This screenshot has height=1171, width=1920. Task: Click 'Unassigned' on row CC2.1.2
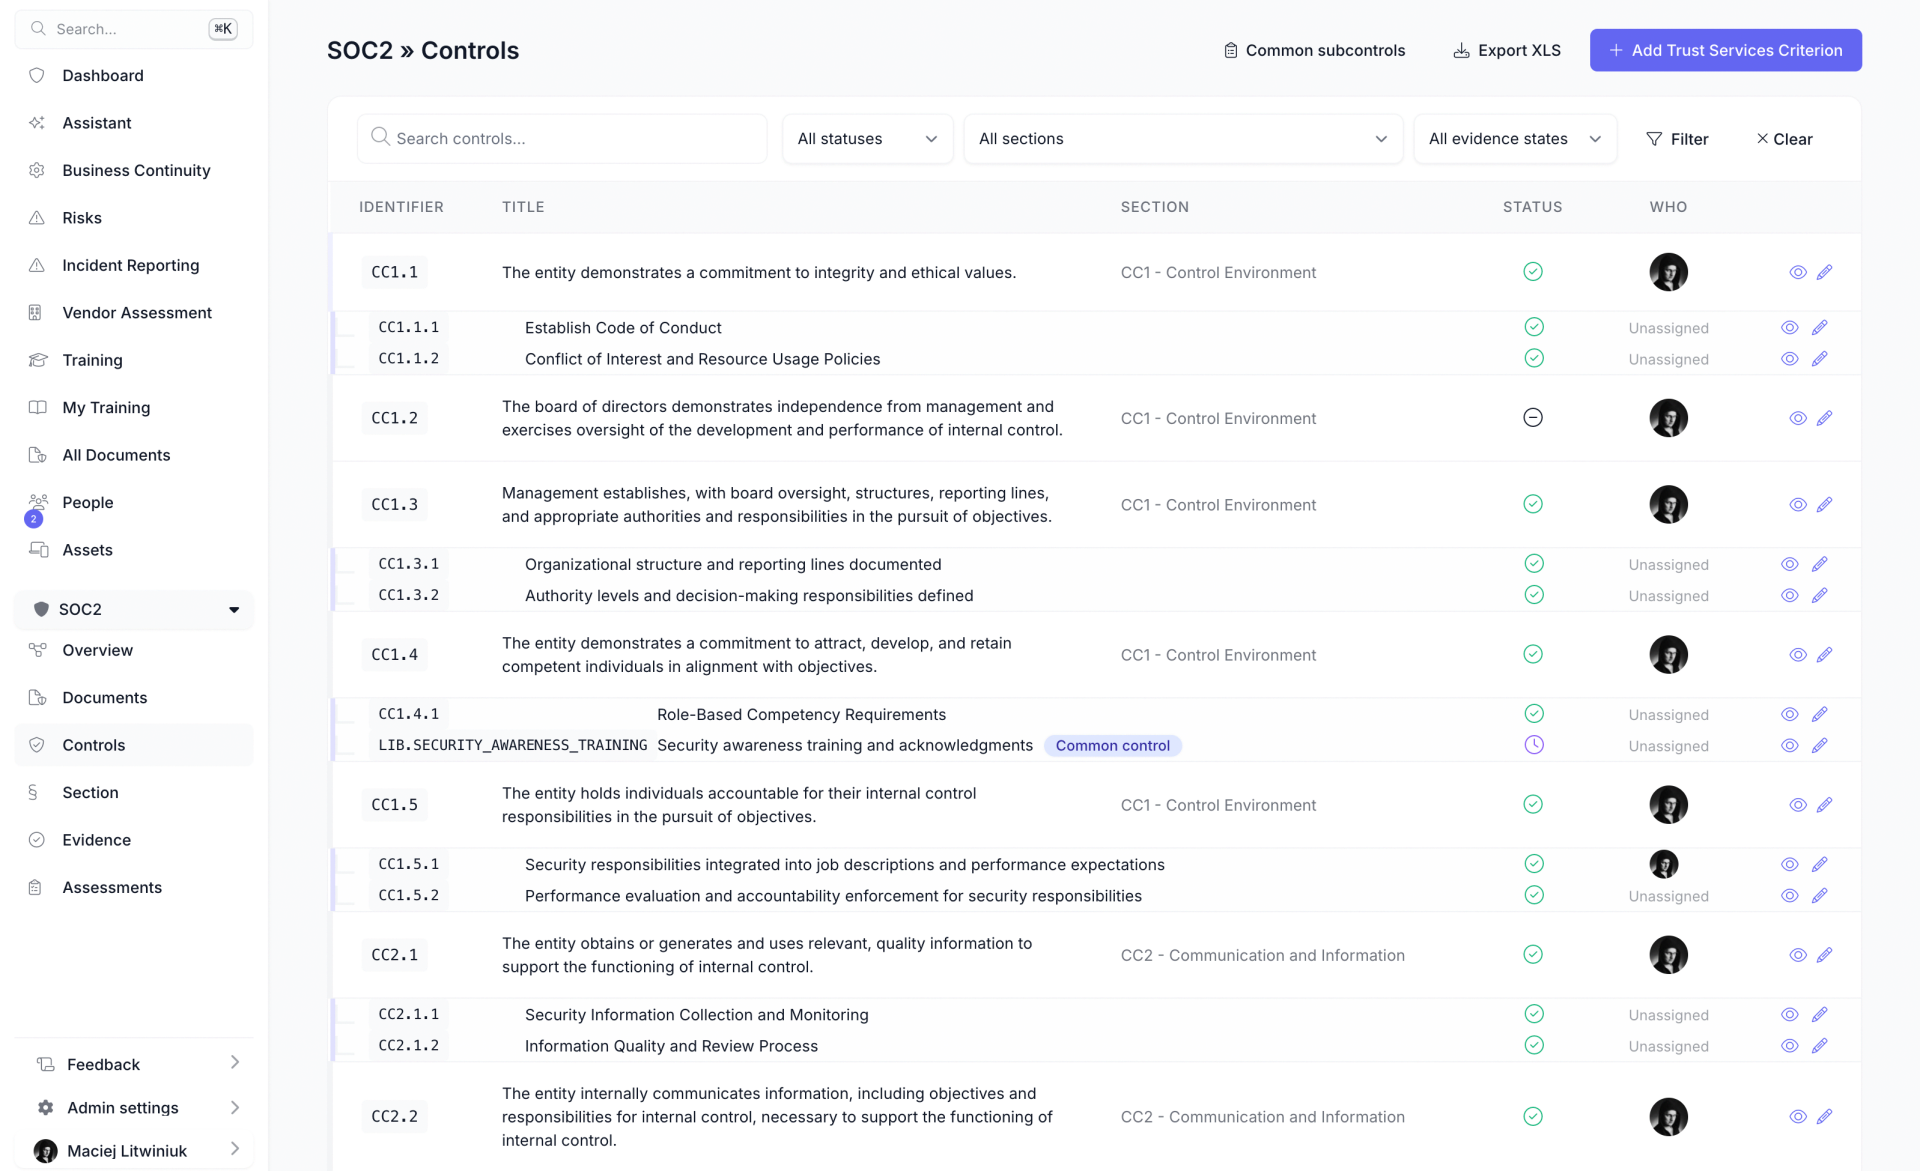click(x=1668, y=1046)
